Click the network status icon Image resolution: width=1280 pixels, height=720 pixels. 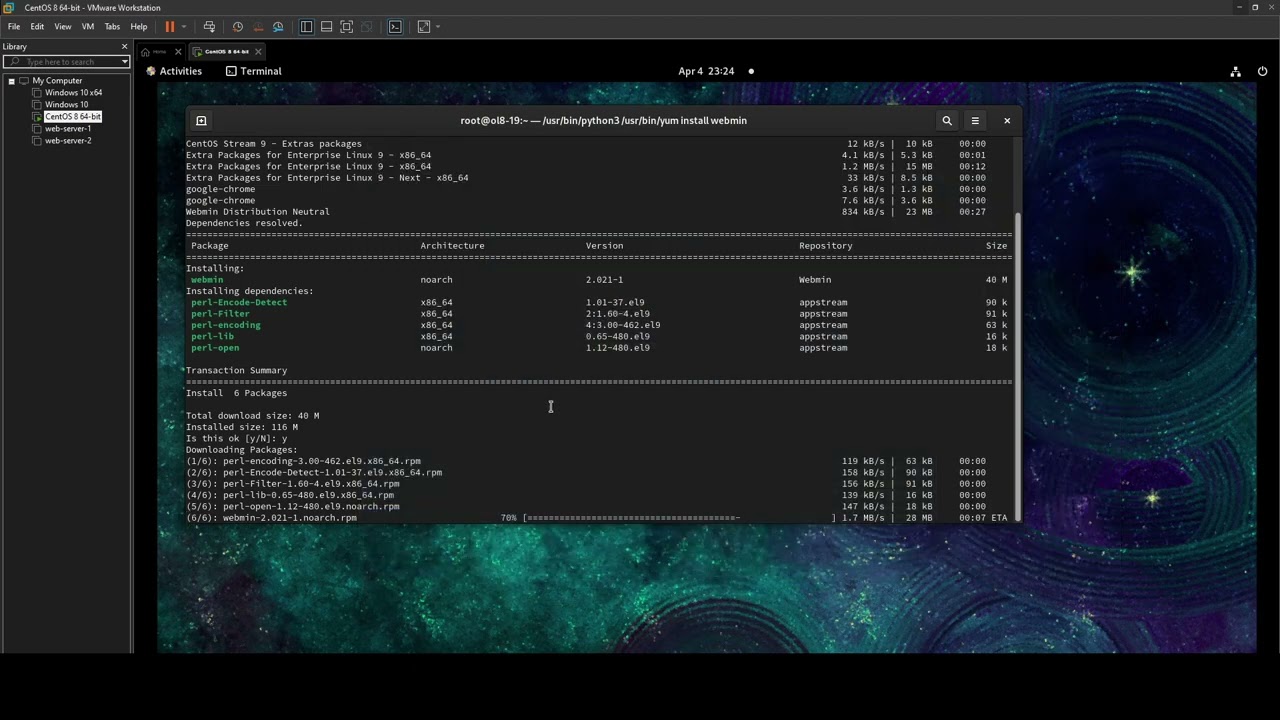[x=1236, y=71]
